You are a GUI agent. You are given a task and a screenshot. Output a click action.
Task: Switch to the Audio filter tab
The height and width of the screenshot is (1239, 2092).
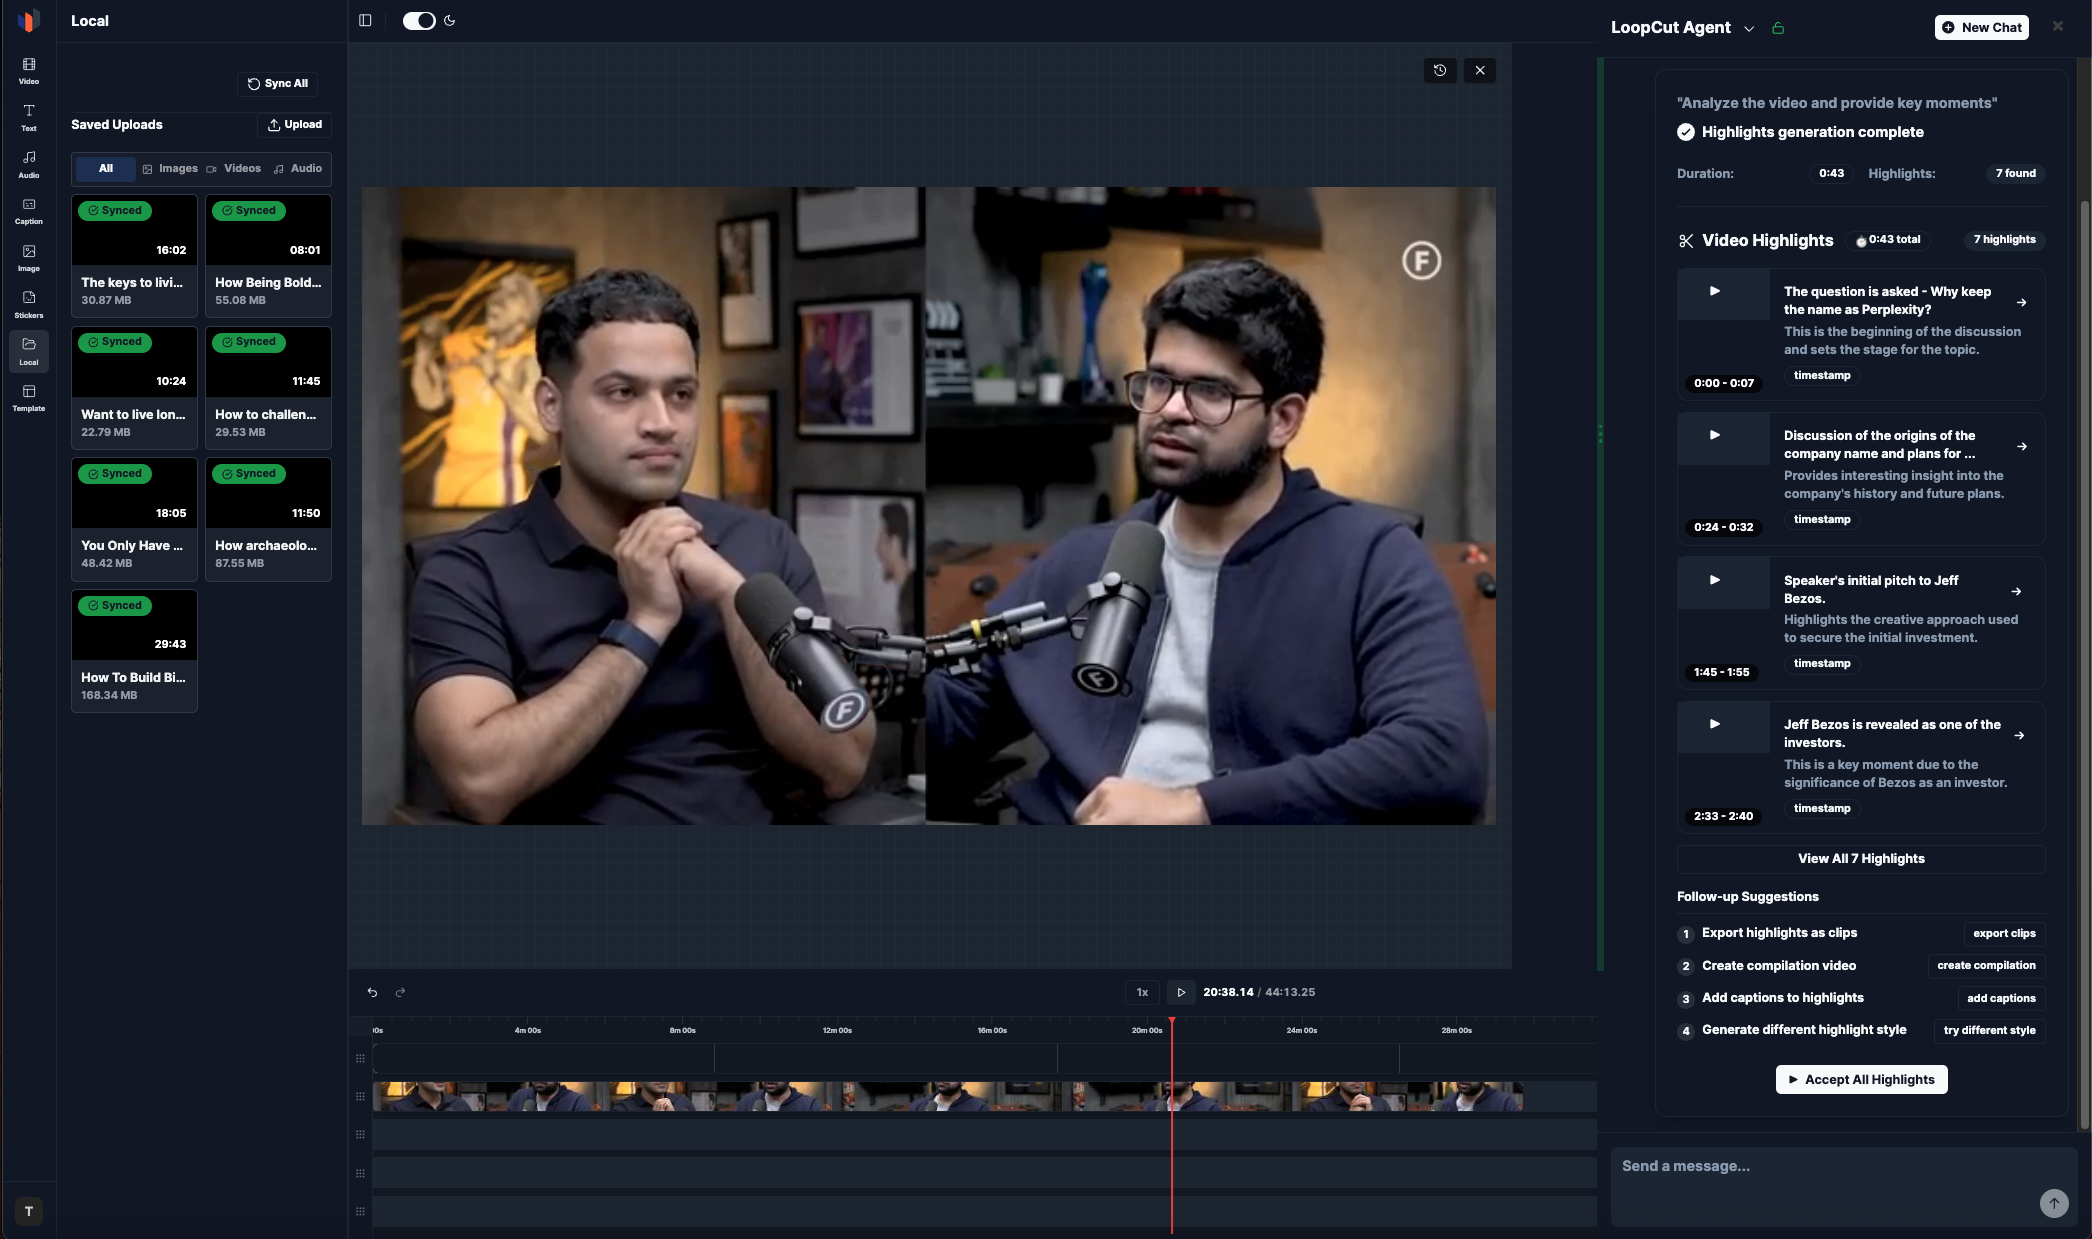[x=298, y=168]
